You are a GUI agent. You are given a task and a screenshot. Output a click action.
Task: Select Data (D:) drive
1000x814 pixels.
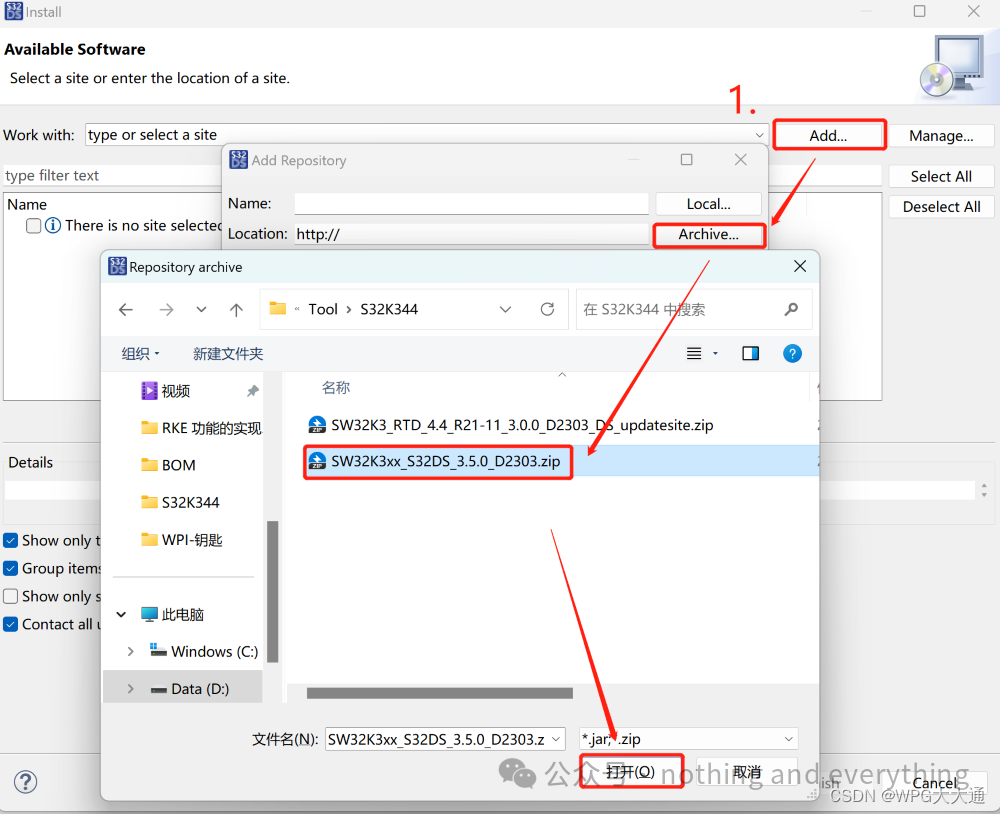coord(190,689)
